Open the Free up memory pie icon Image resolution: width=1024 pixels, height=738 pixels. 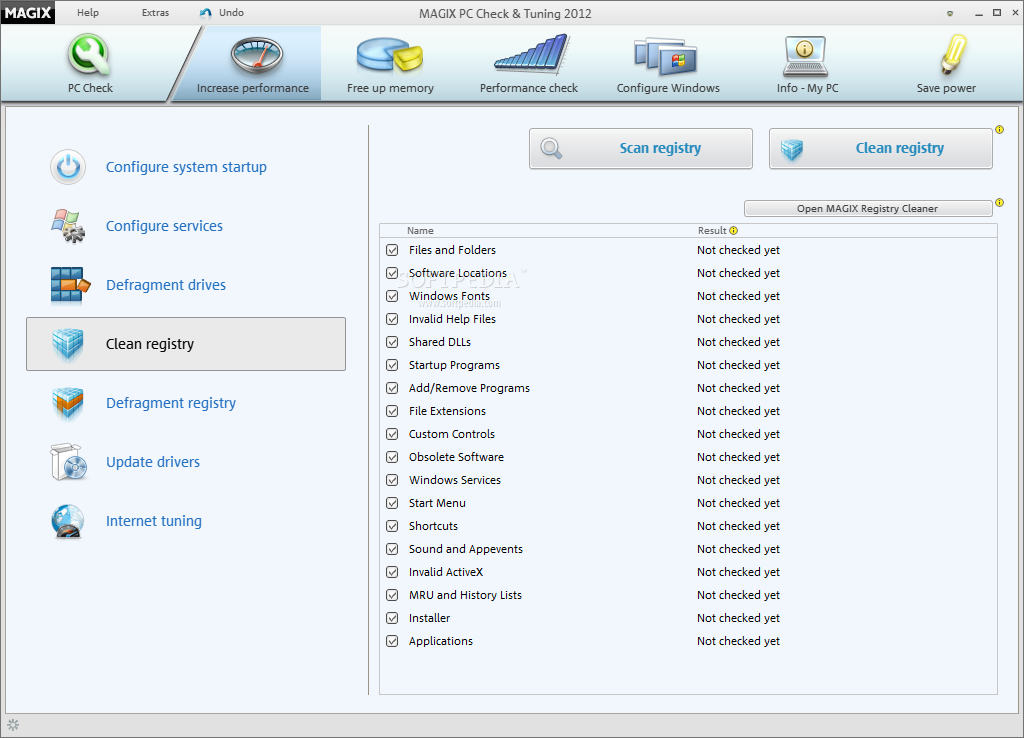(390, 55)
